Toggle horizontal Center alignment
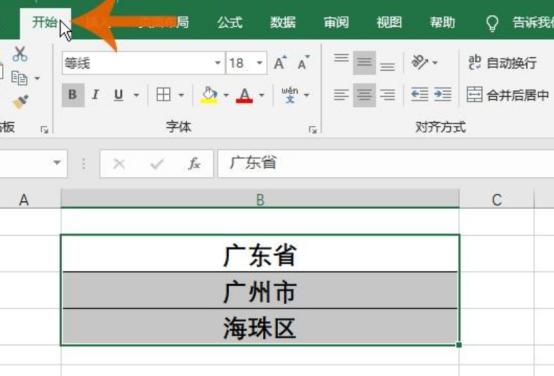The width and height of the screenshot is (554, 376). click(x=364, y=95)
